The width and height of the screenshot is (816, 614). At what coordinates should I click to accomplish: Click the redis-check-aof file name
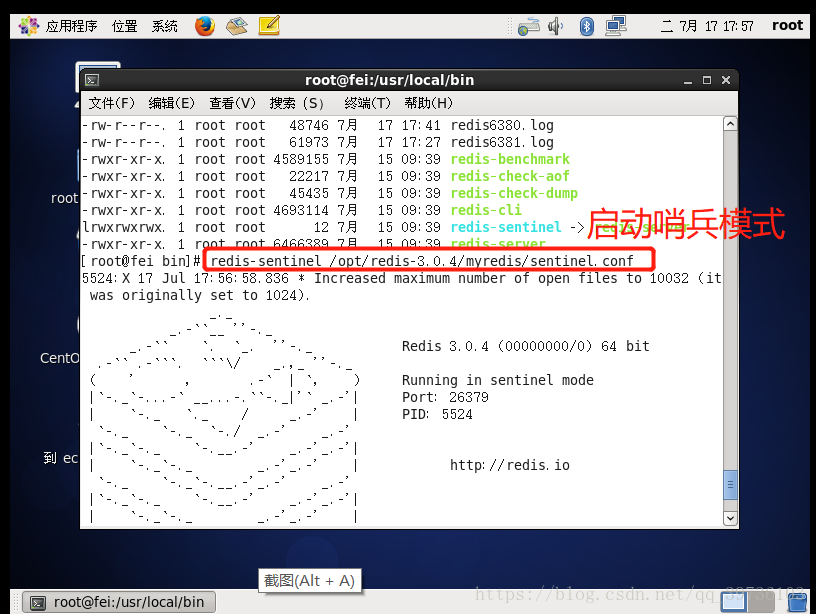coord(510,176)
